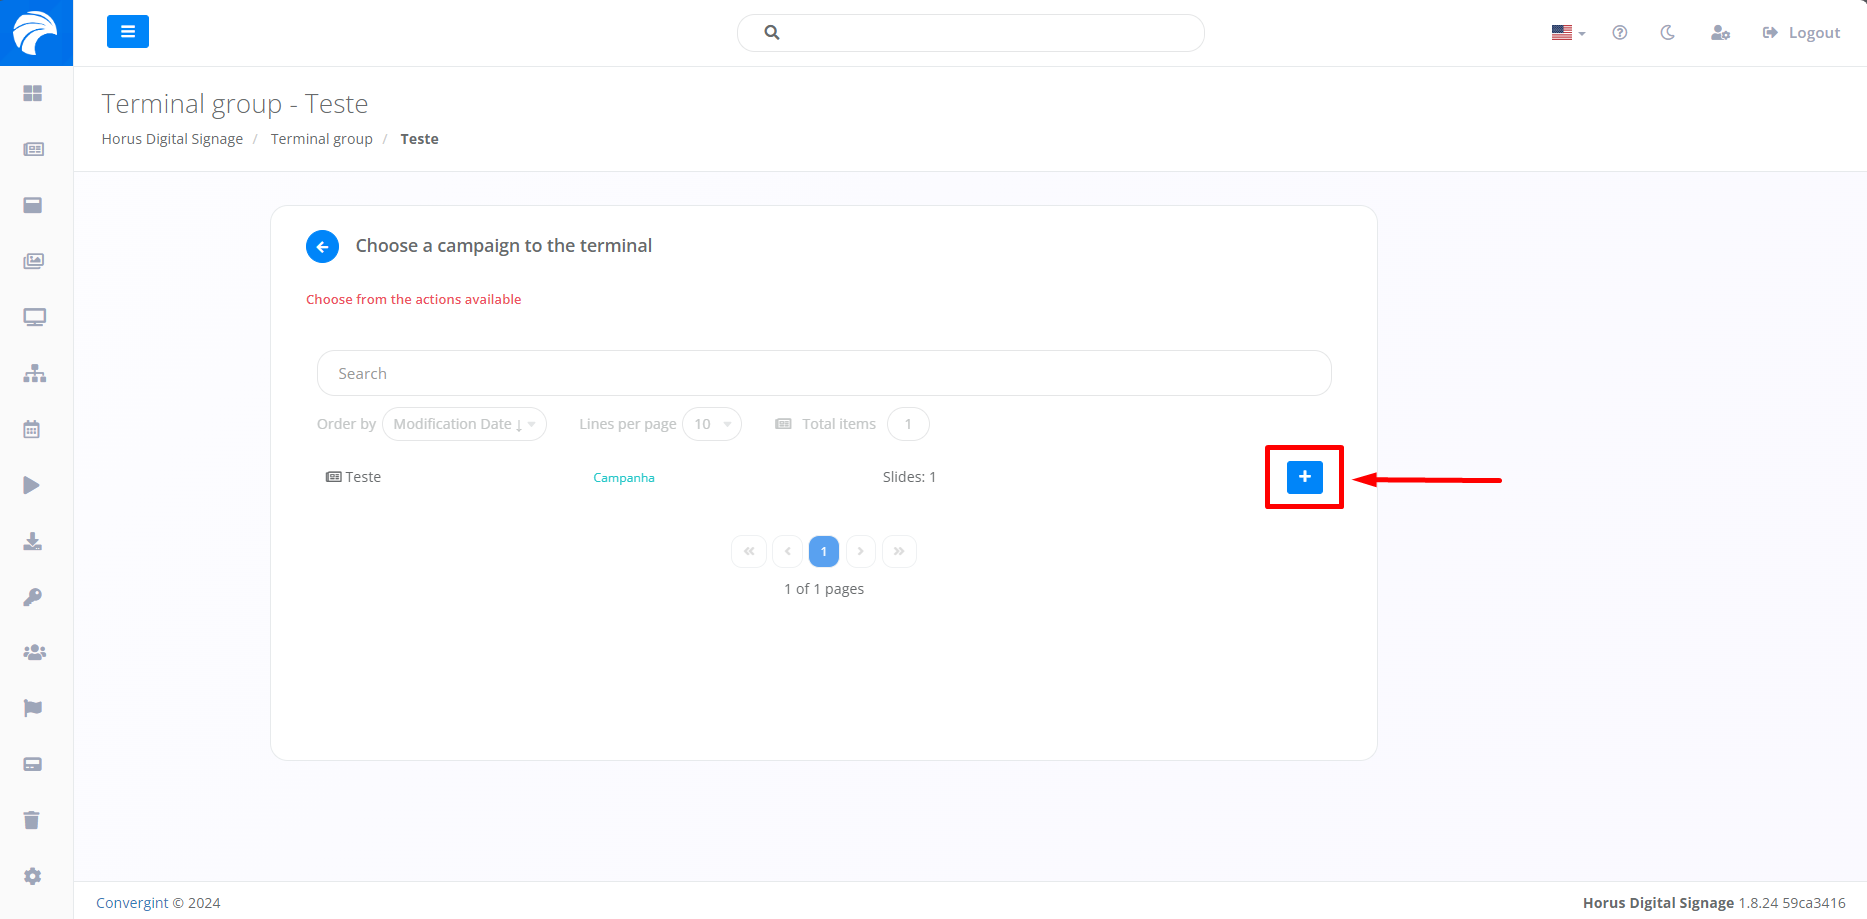
Task: Open the dashboard grid icon in sidebar
Action: click(33, 93)
